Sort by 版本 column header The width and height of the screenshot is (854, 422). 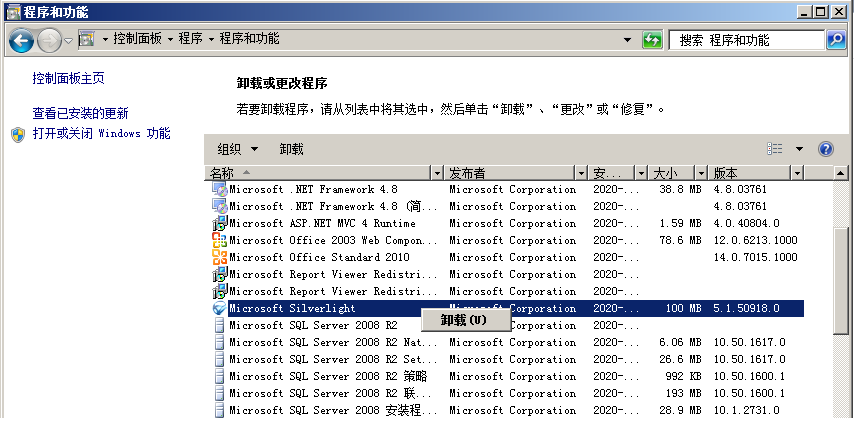point(749,173)
